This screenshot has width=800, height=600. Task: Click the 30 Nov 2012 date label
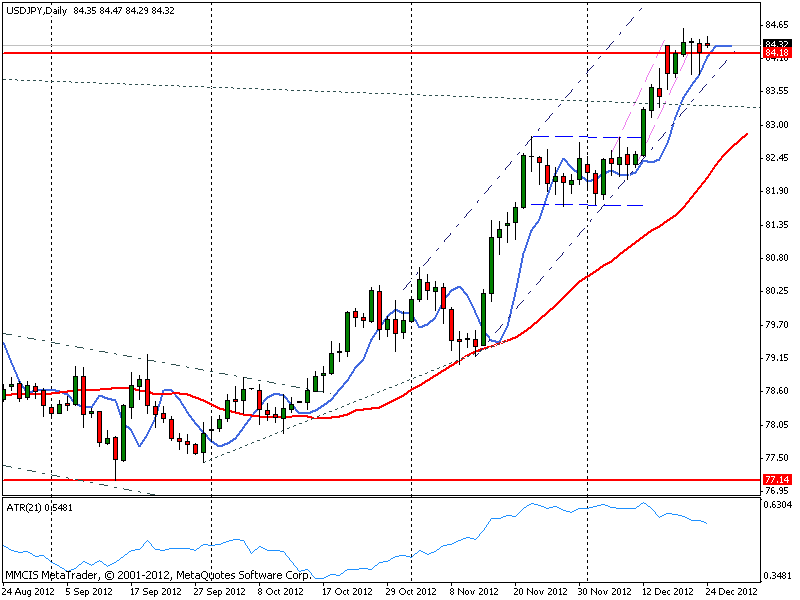pyautogui.click(x=605, y=591)
